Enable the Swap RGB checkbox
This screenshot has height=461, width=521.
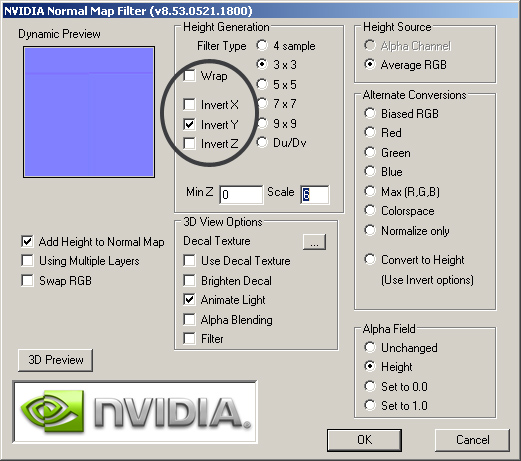coord(27,280)
